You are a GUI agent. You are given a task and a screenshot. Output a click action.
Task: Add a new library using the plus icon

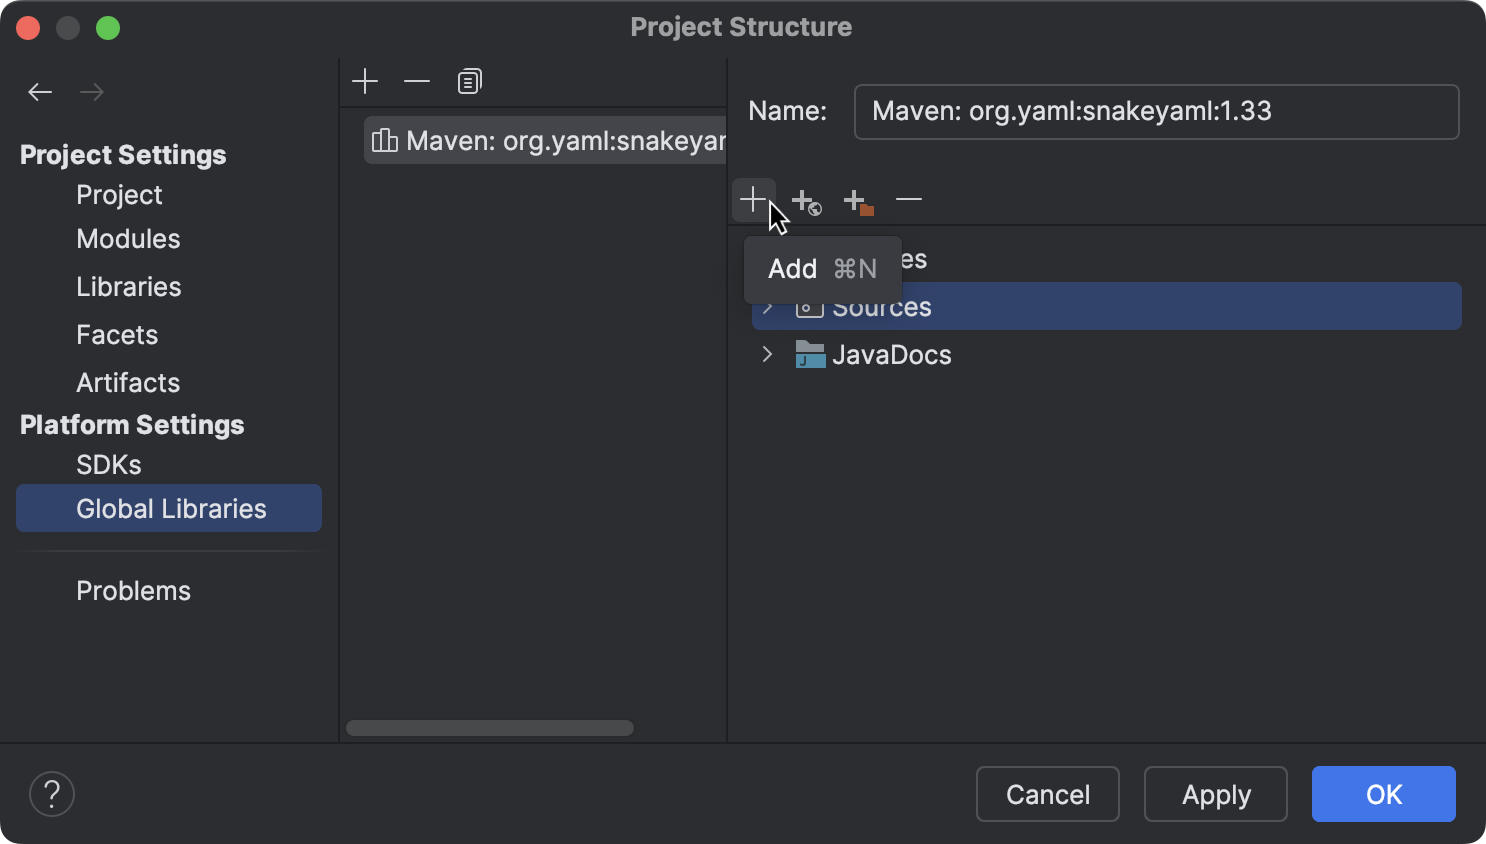[x=365, y=81]
